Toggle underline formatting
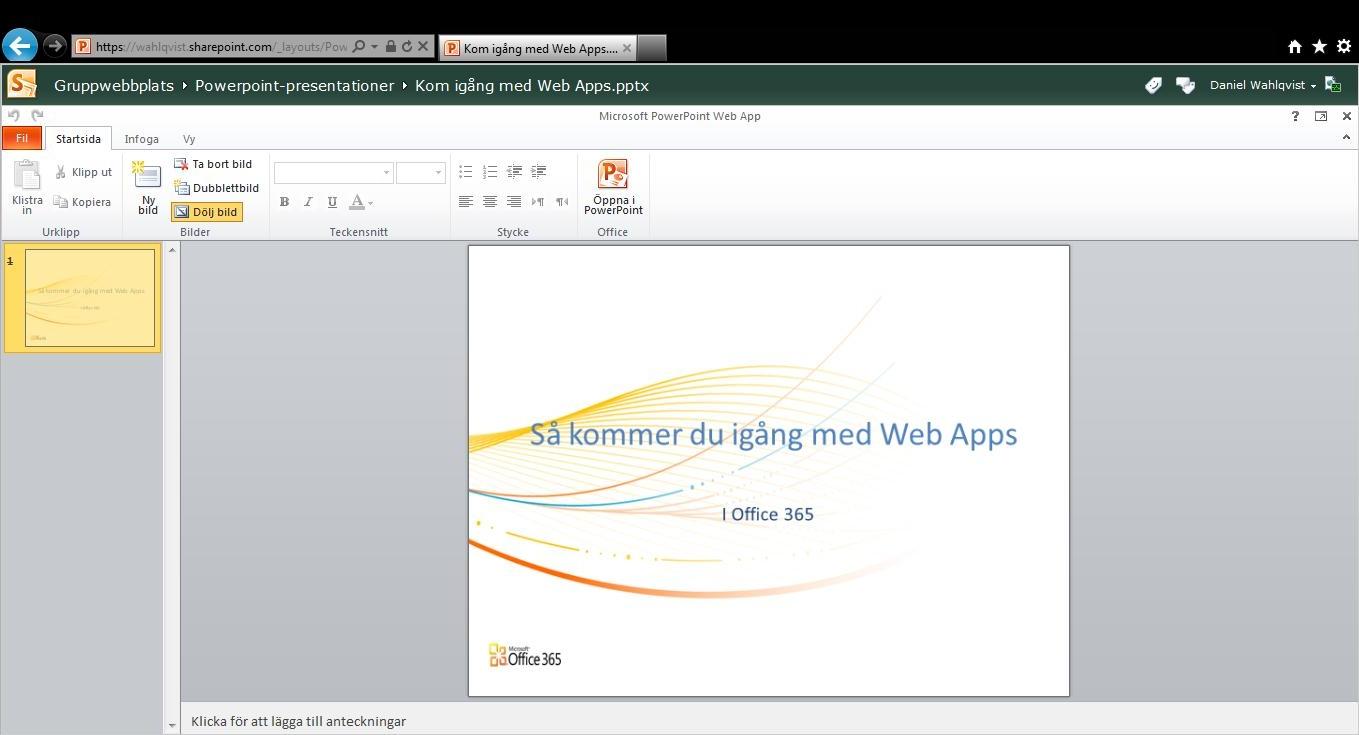Viewport: 1359px width, 735px height. click(332, 202)
